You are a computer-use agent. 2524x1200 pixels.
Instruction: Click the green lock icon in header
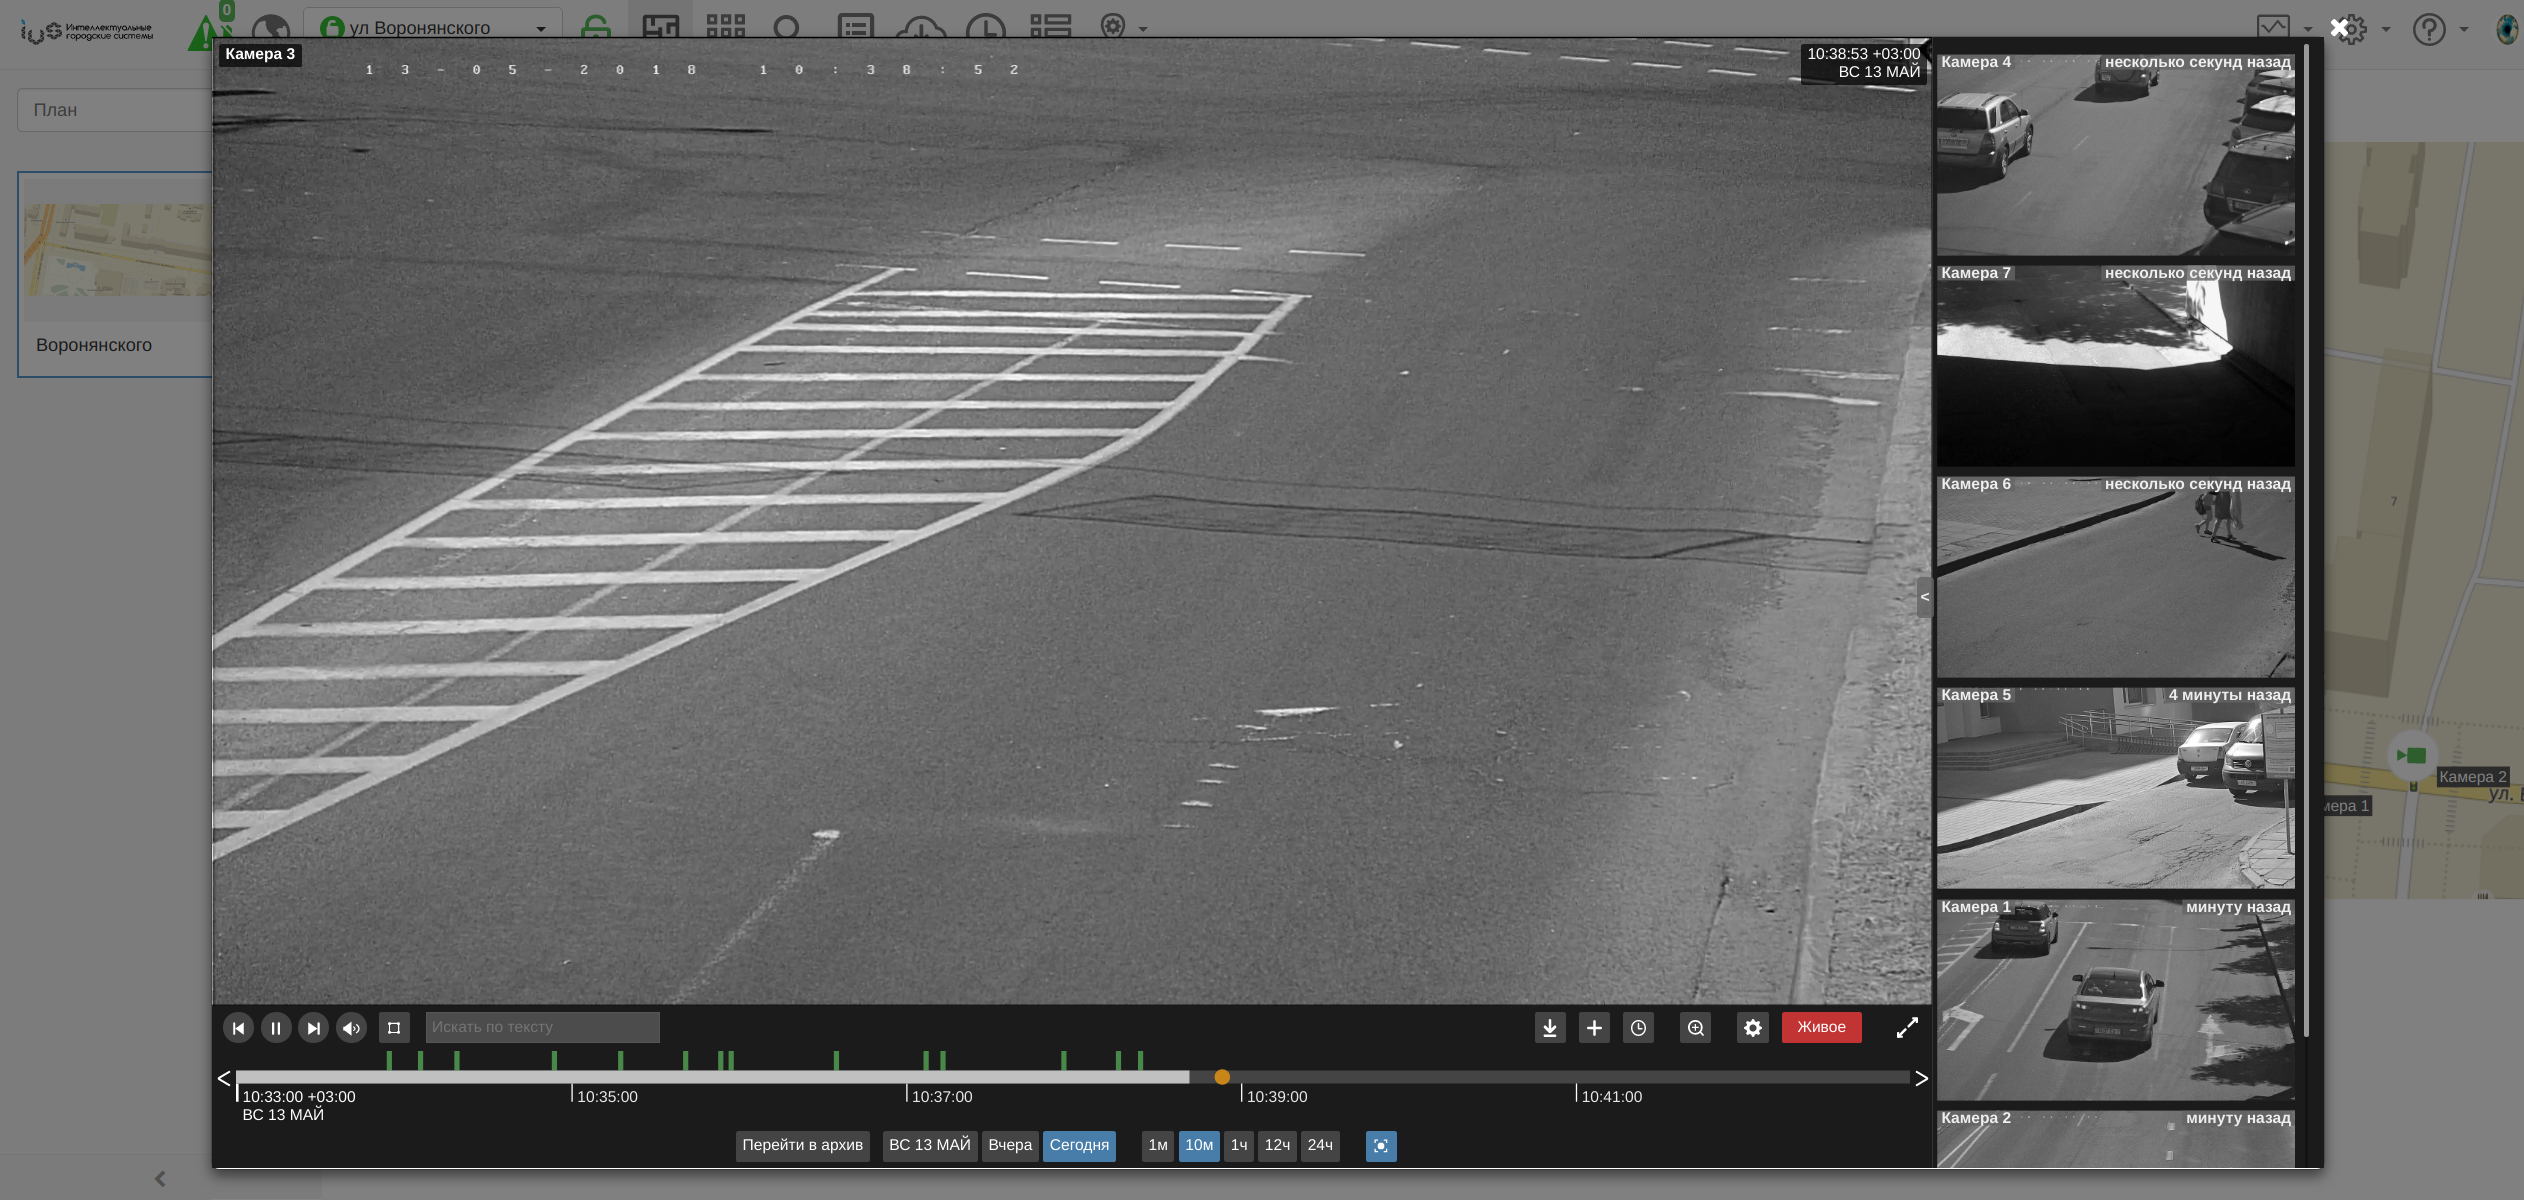[596, 27]
